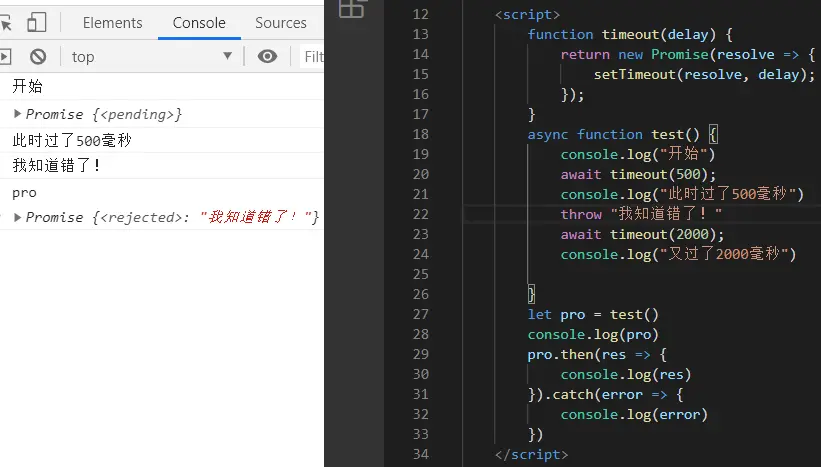Select the console line 我知道错了！
This screenshot has width=821, height=467.
coord(57,165)
